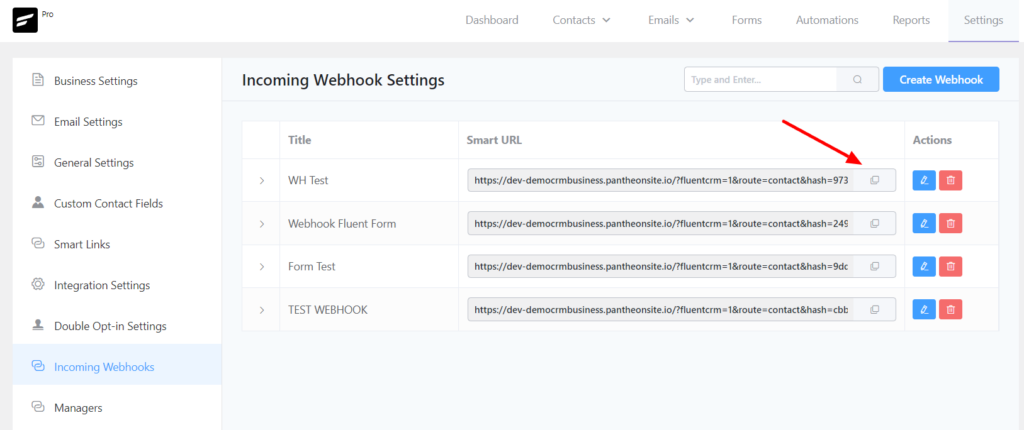The image size is (1024, 430).
Task: Expand the WH Test row
Action: click(x=262, y=181)
